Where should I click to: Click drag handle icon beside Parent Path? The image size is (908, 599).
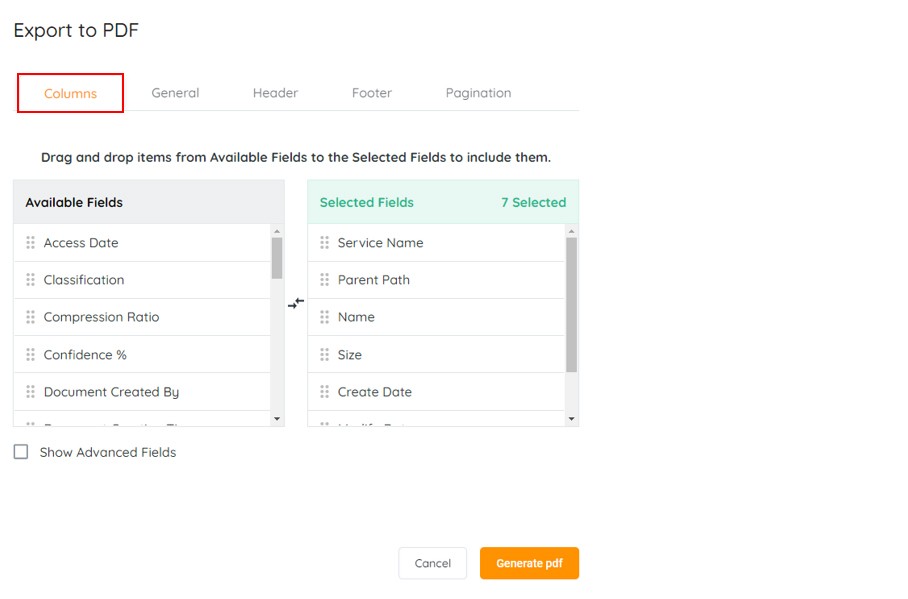(x=325, y=280)
